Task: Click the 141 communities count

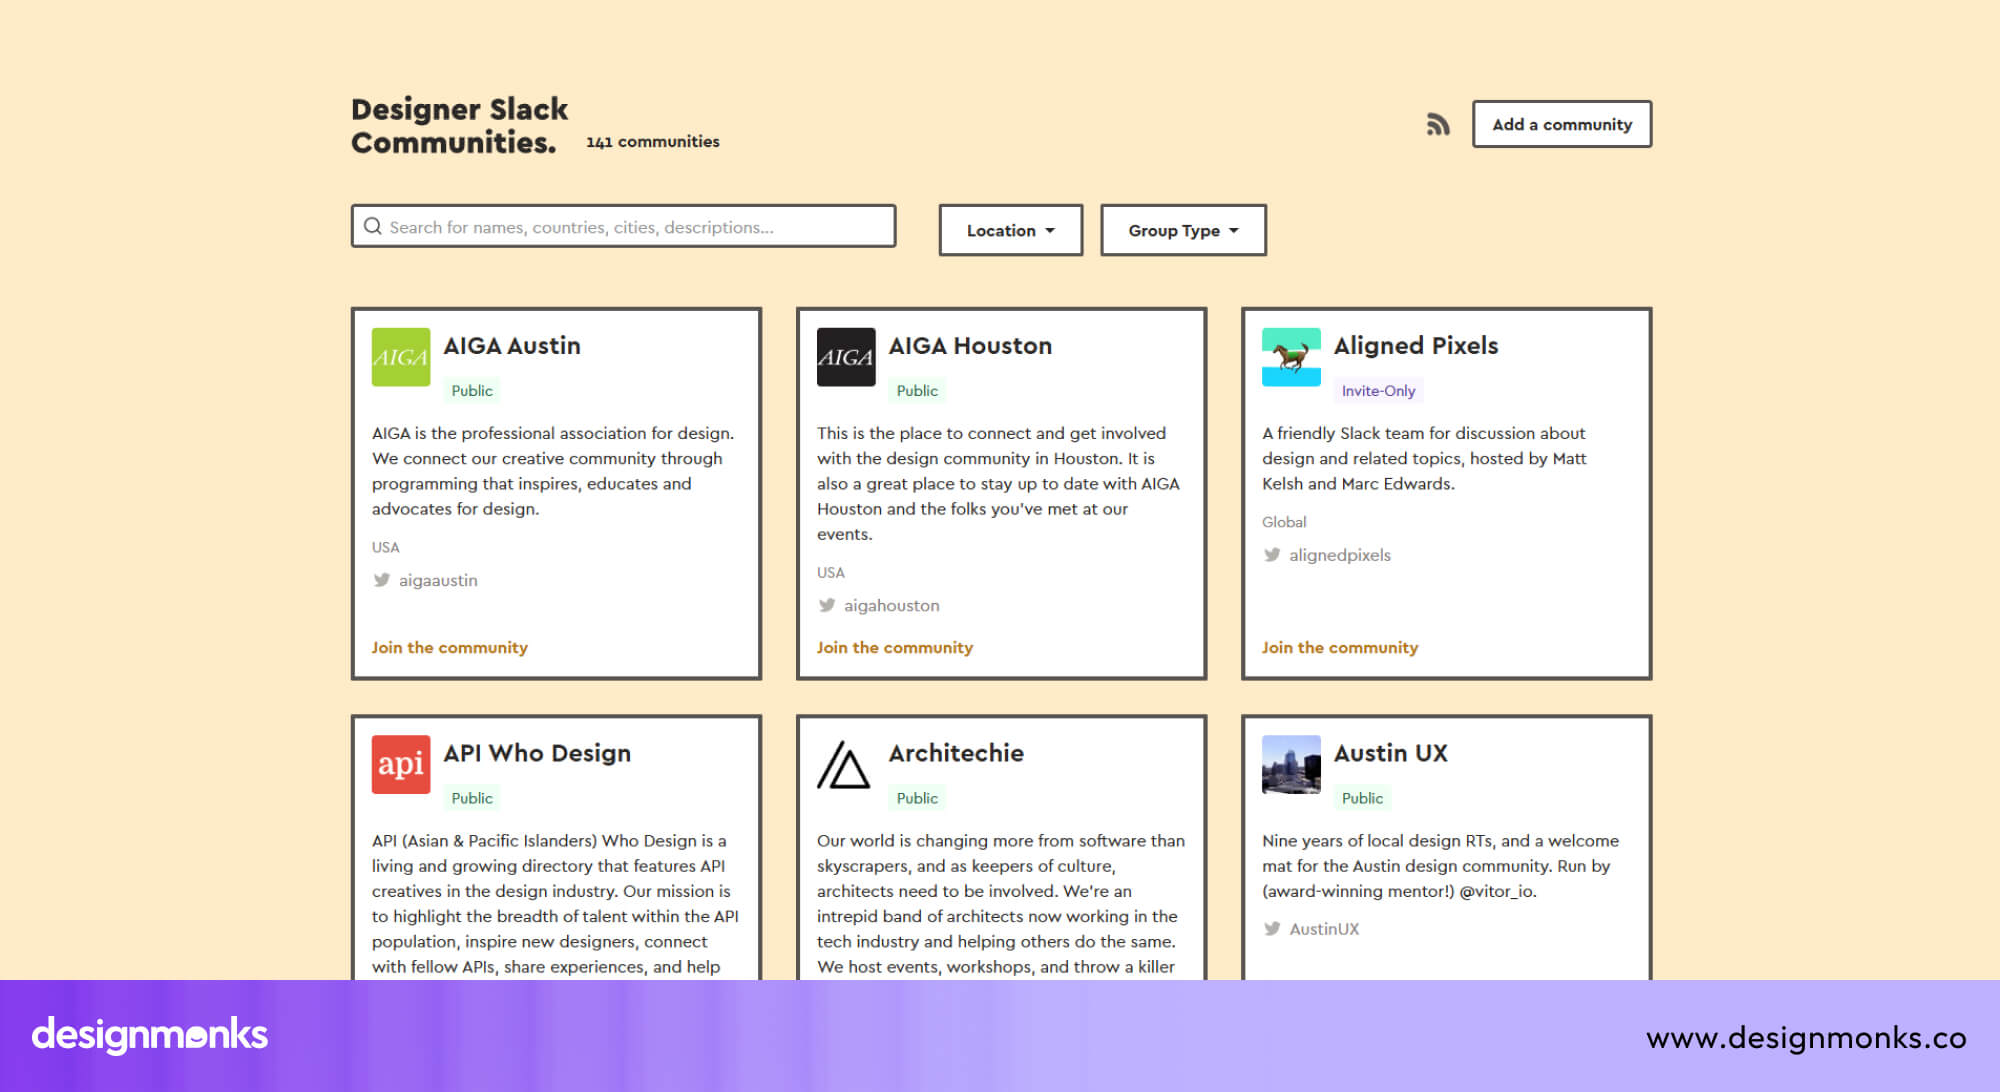Action: coord(652,142)
